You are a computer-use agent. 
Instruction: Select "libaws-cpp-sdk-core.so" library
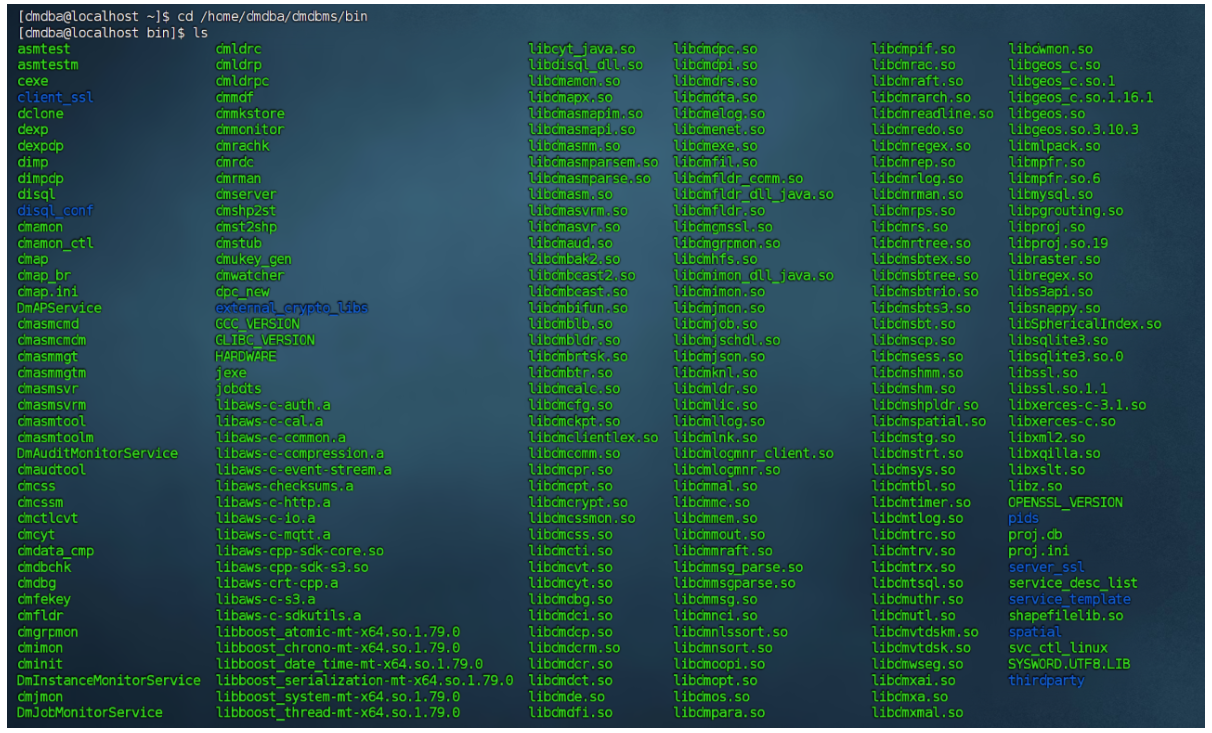pos(300,550)
